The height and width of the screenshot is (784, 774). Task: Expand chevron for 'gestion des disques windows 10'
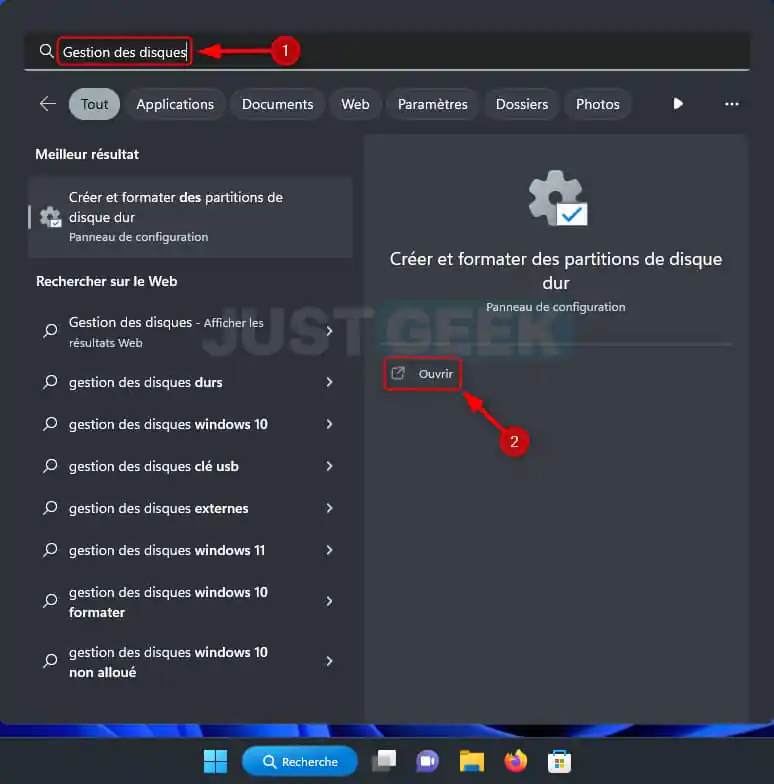pyautogui.click(x=329, y=424)
